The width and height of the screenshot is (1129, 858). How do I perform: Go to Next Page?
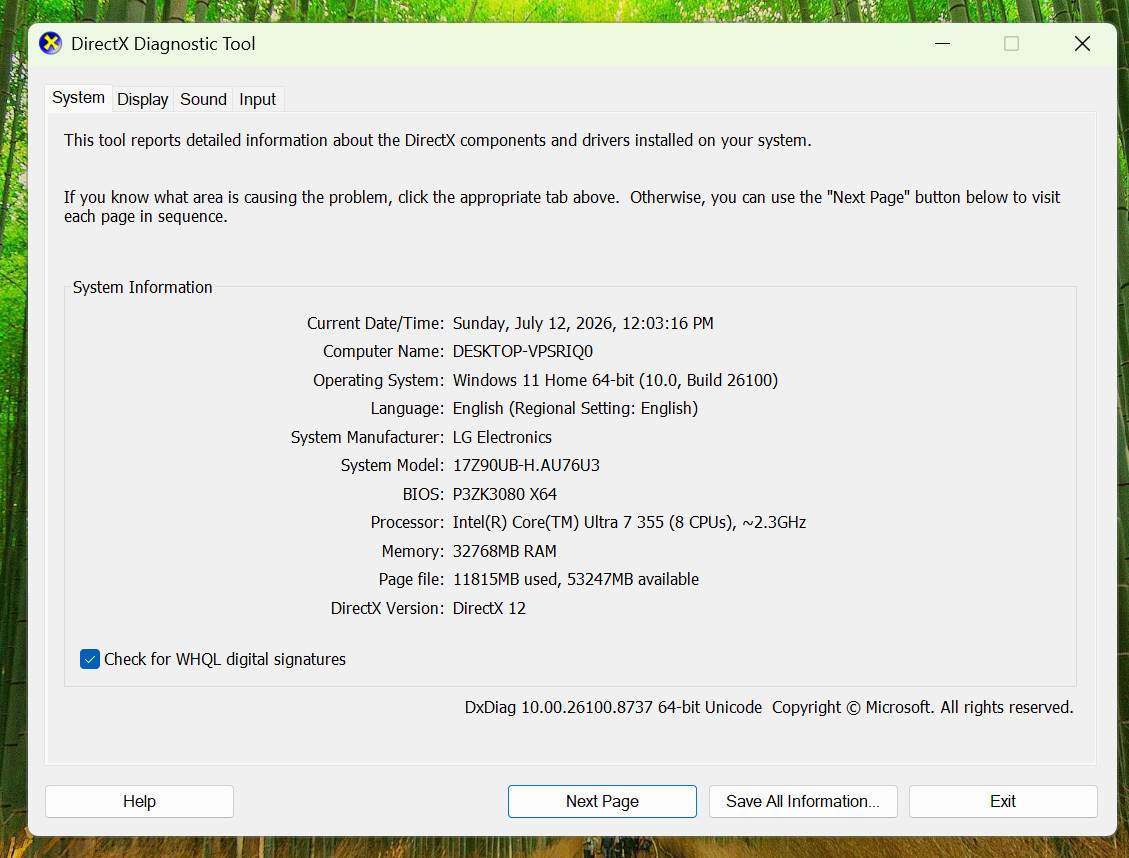602,801
